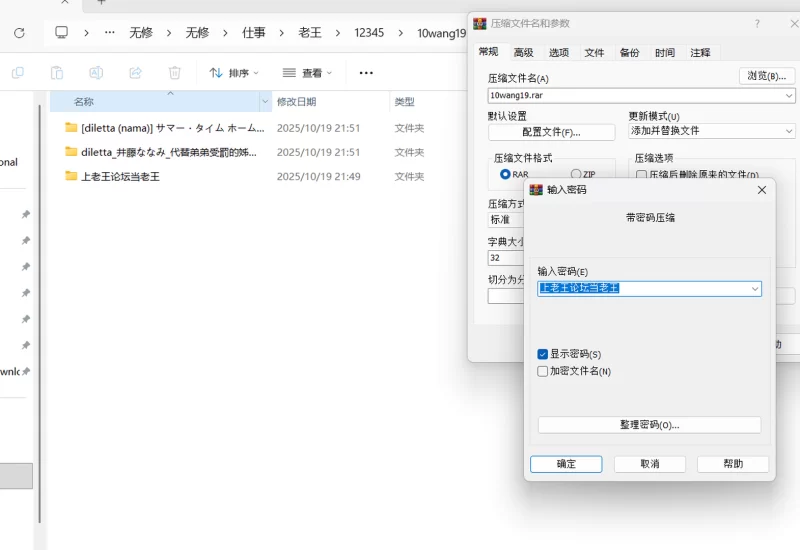Click the first pin icon in navigation pane
Image resolution: width=800 pixels, height=550 pixels.
click(26, 214)
